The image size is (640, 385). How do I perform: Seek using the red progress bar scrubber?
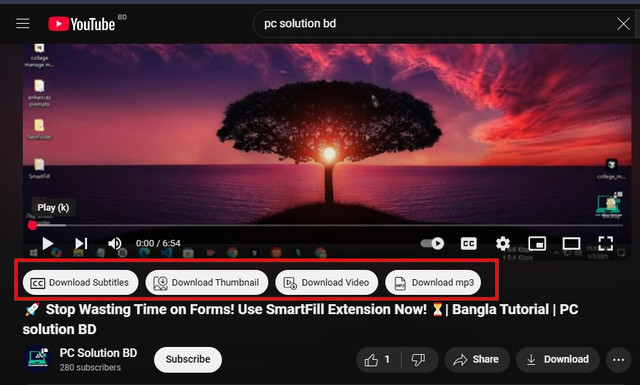tap(33, 225)
